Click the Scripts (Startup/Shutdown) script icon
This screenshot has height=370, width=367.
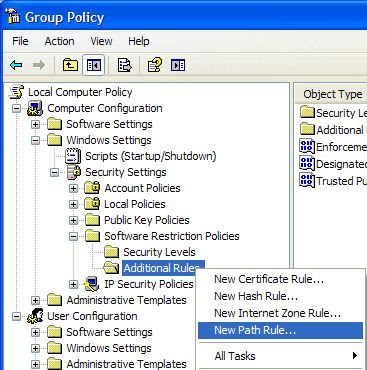(x=73, y=156)
